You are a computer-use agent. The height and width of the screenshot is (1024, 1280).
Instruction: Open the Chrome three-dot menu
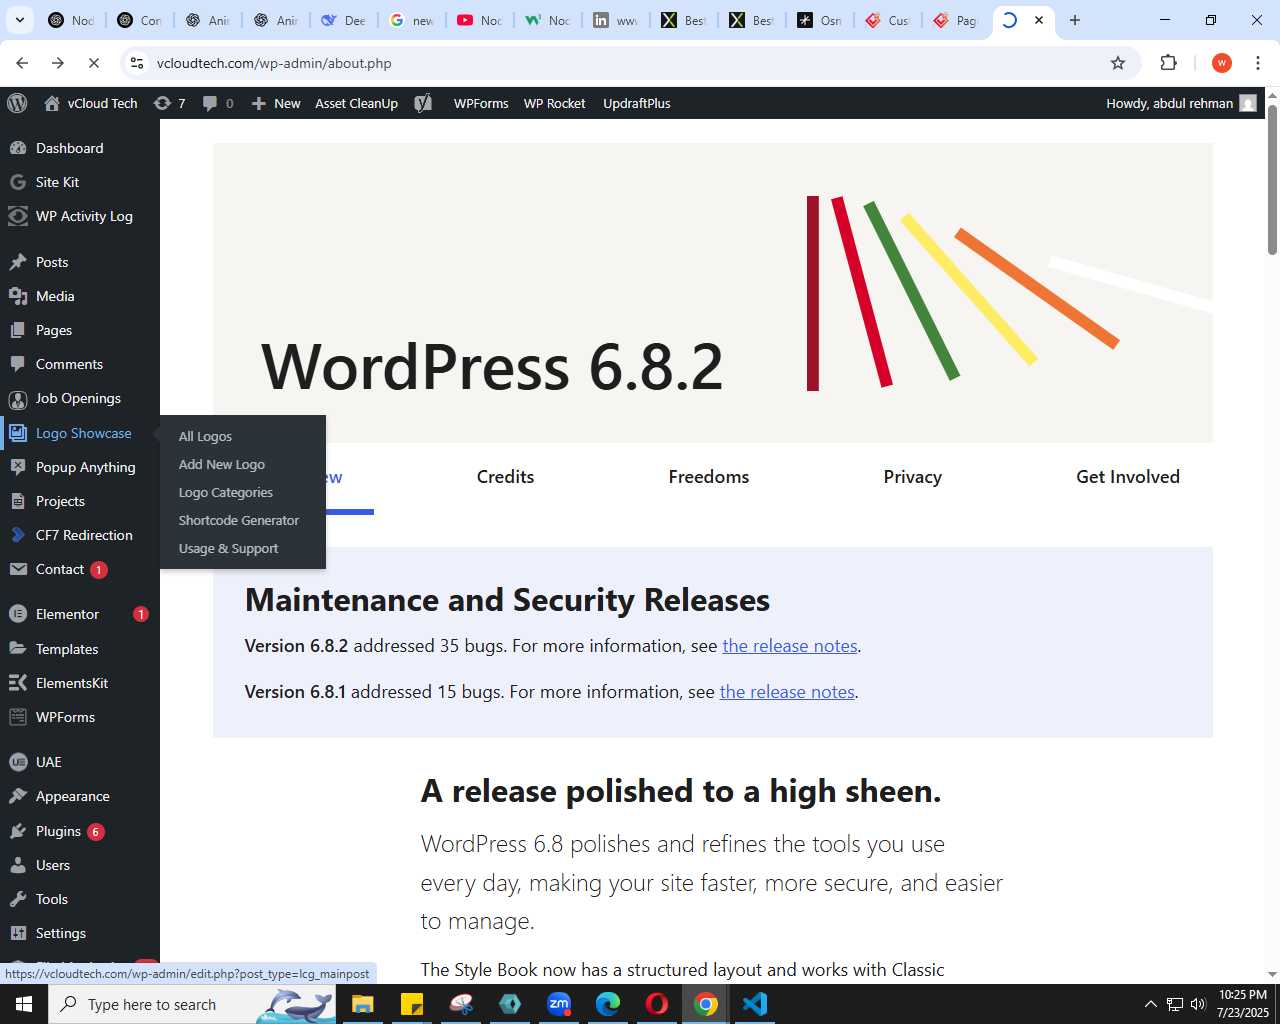1258,63
